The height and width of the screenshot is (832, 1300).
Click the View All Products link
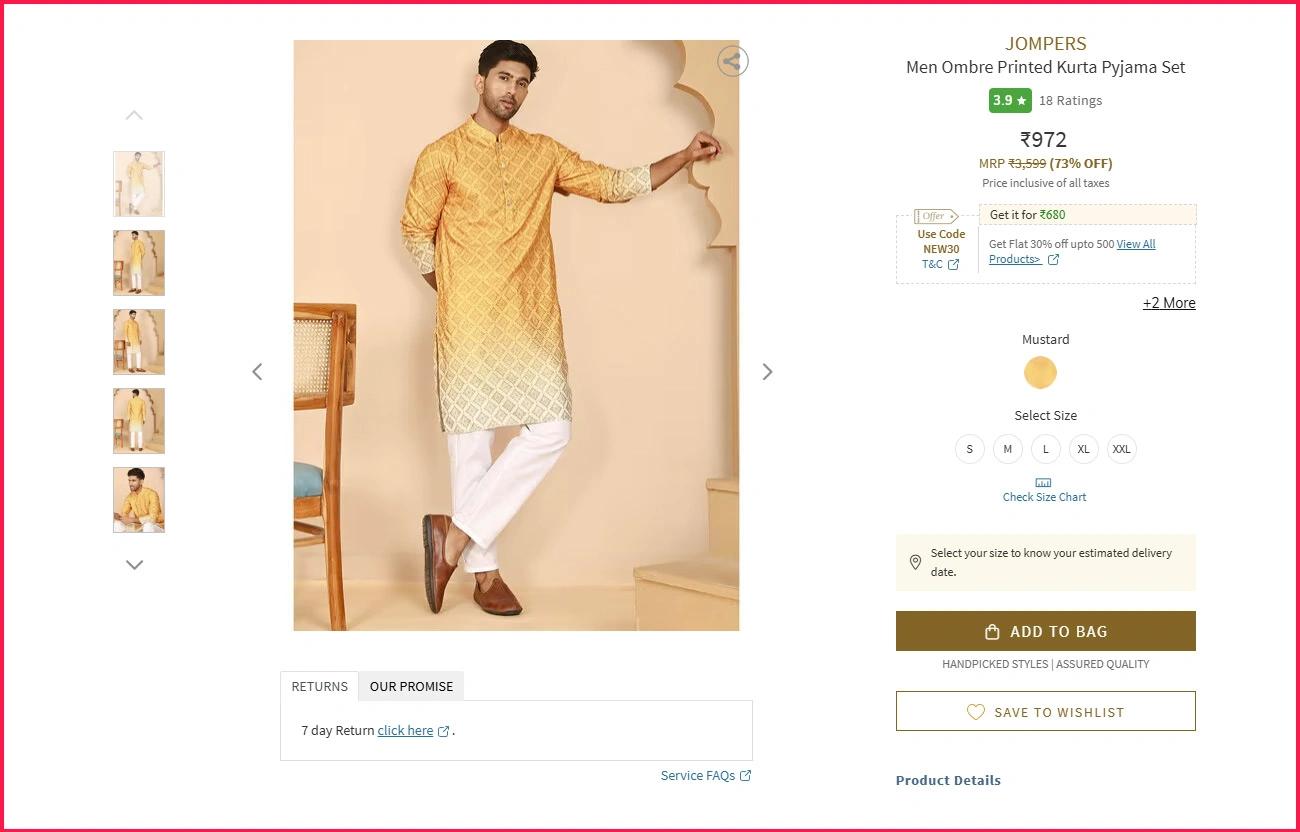point(1136,244)
